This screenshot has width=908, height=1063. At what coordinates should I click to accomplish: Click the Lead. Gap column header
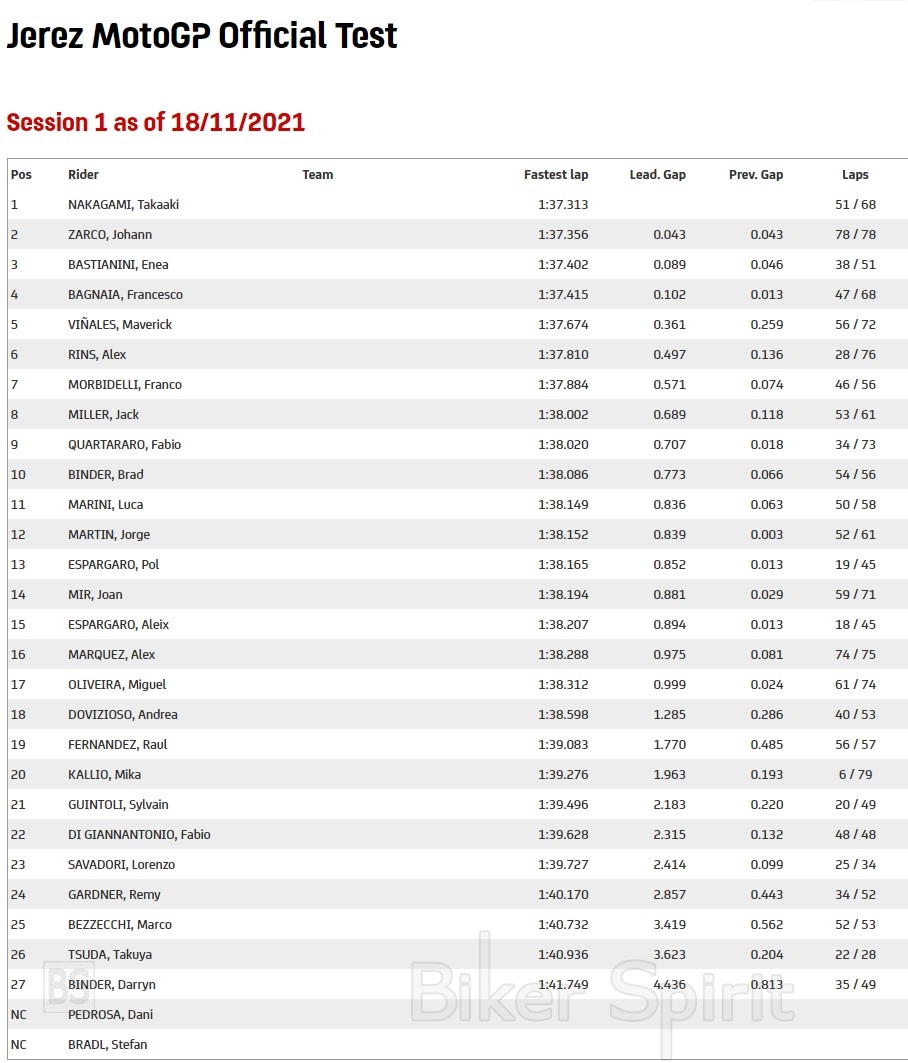657,174
